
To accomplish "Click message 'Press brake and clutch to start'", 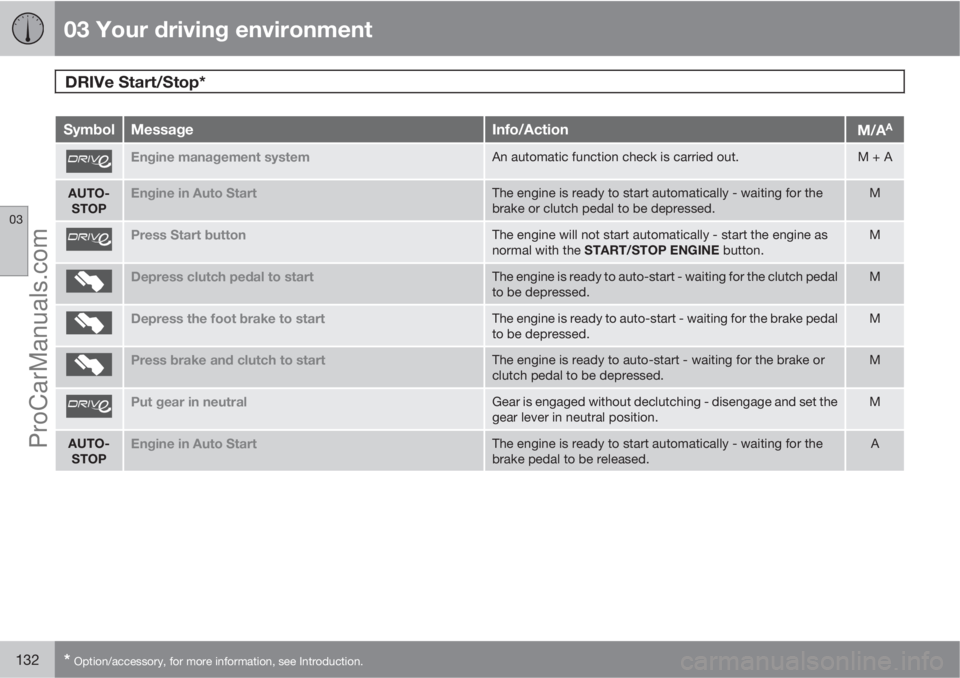I will [x=228, y=360].
